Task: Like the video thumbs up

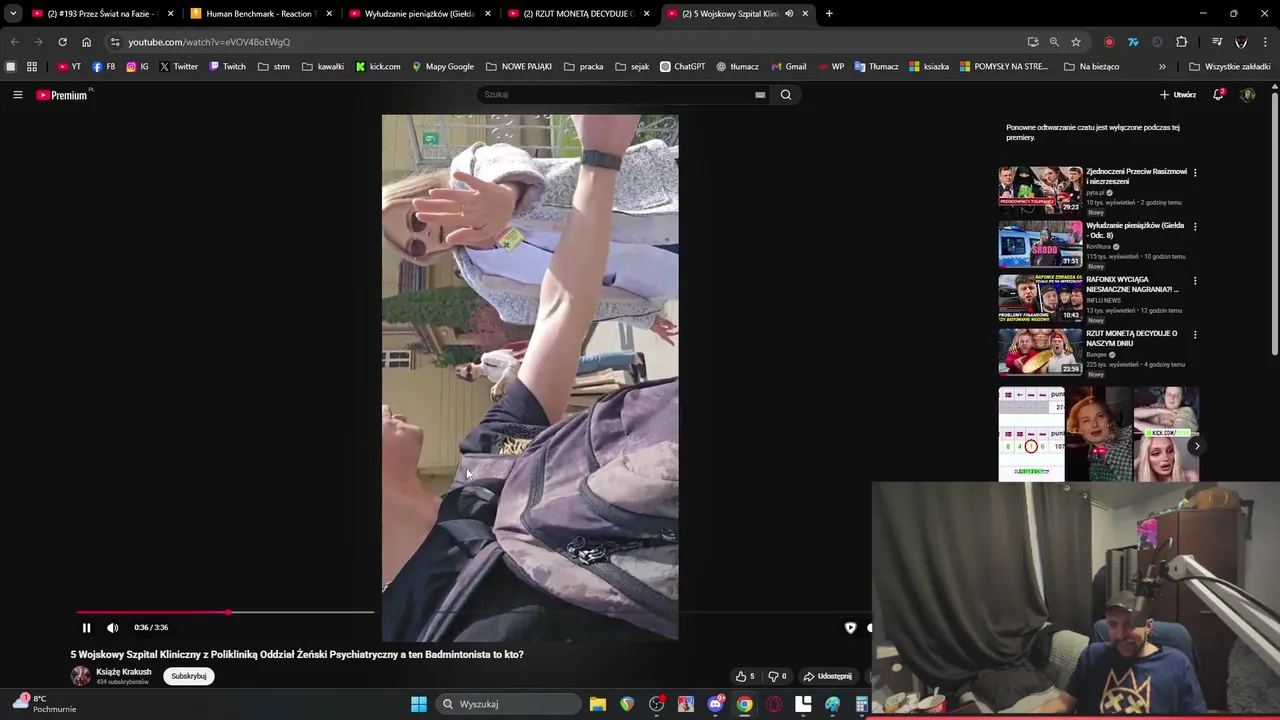Action: pyautogui.click(x=745, y=676)
